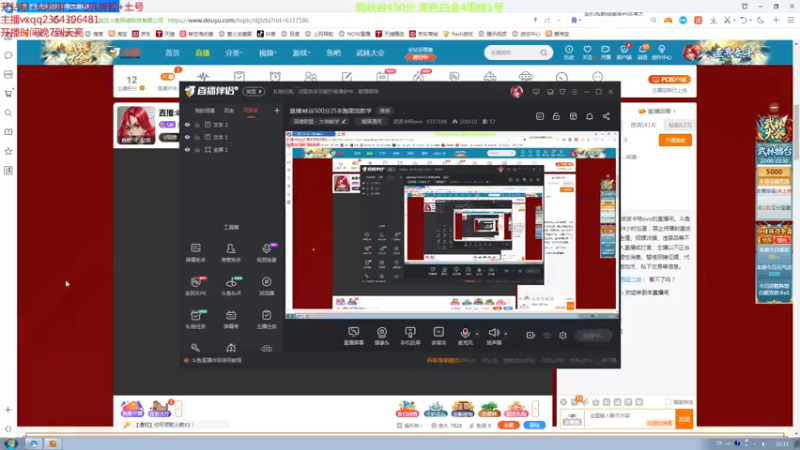This screenshot has height=450, width=800.
Task: Toggle preview eye icon near record
Action: 547,335
